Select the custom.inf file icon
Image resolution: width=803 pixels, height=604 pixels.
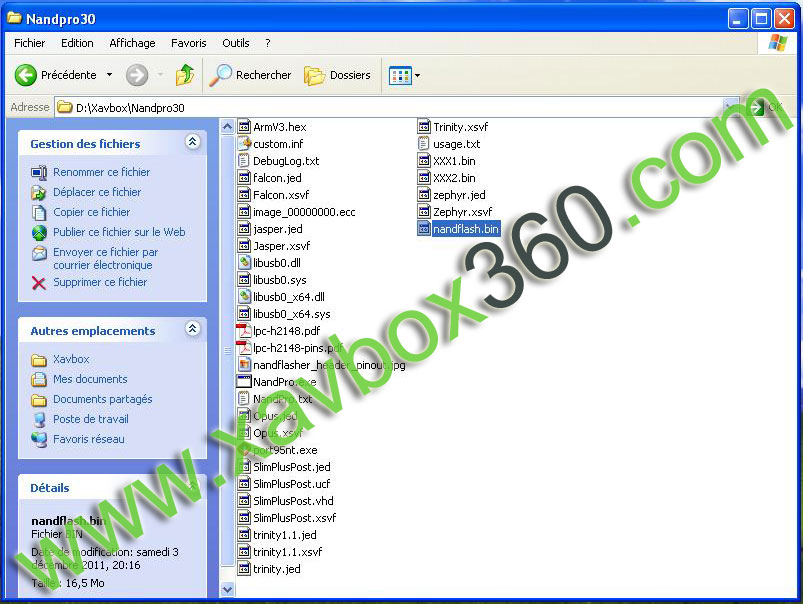point(244,143)
